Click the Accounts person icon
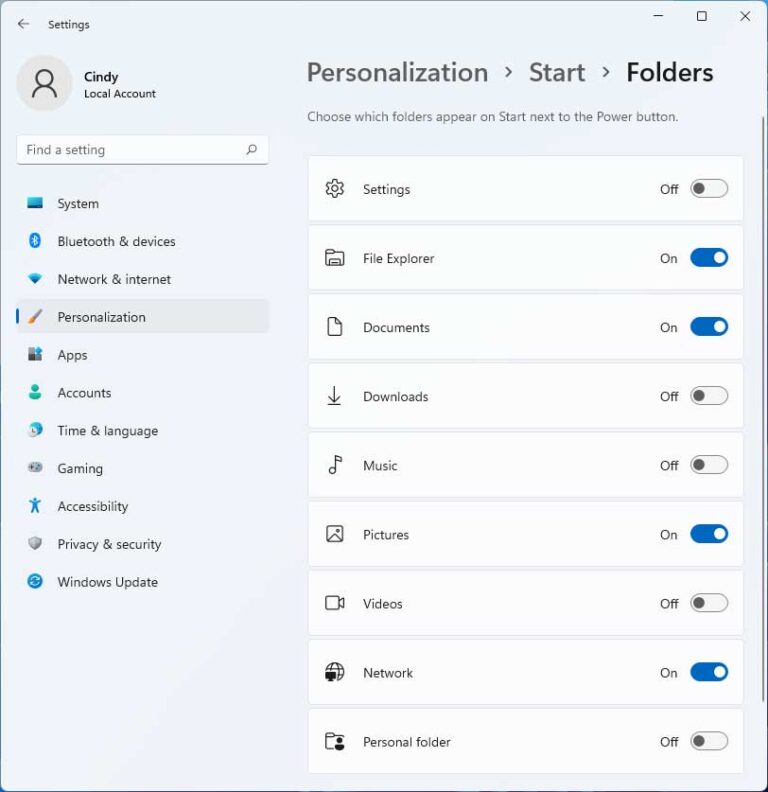The image size is (768, 792). pyautogui.click(x=35, y=392)
